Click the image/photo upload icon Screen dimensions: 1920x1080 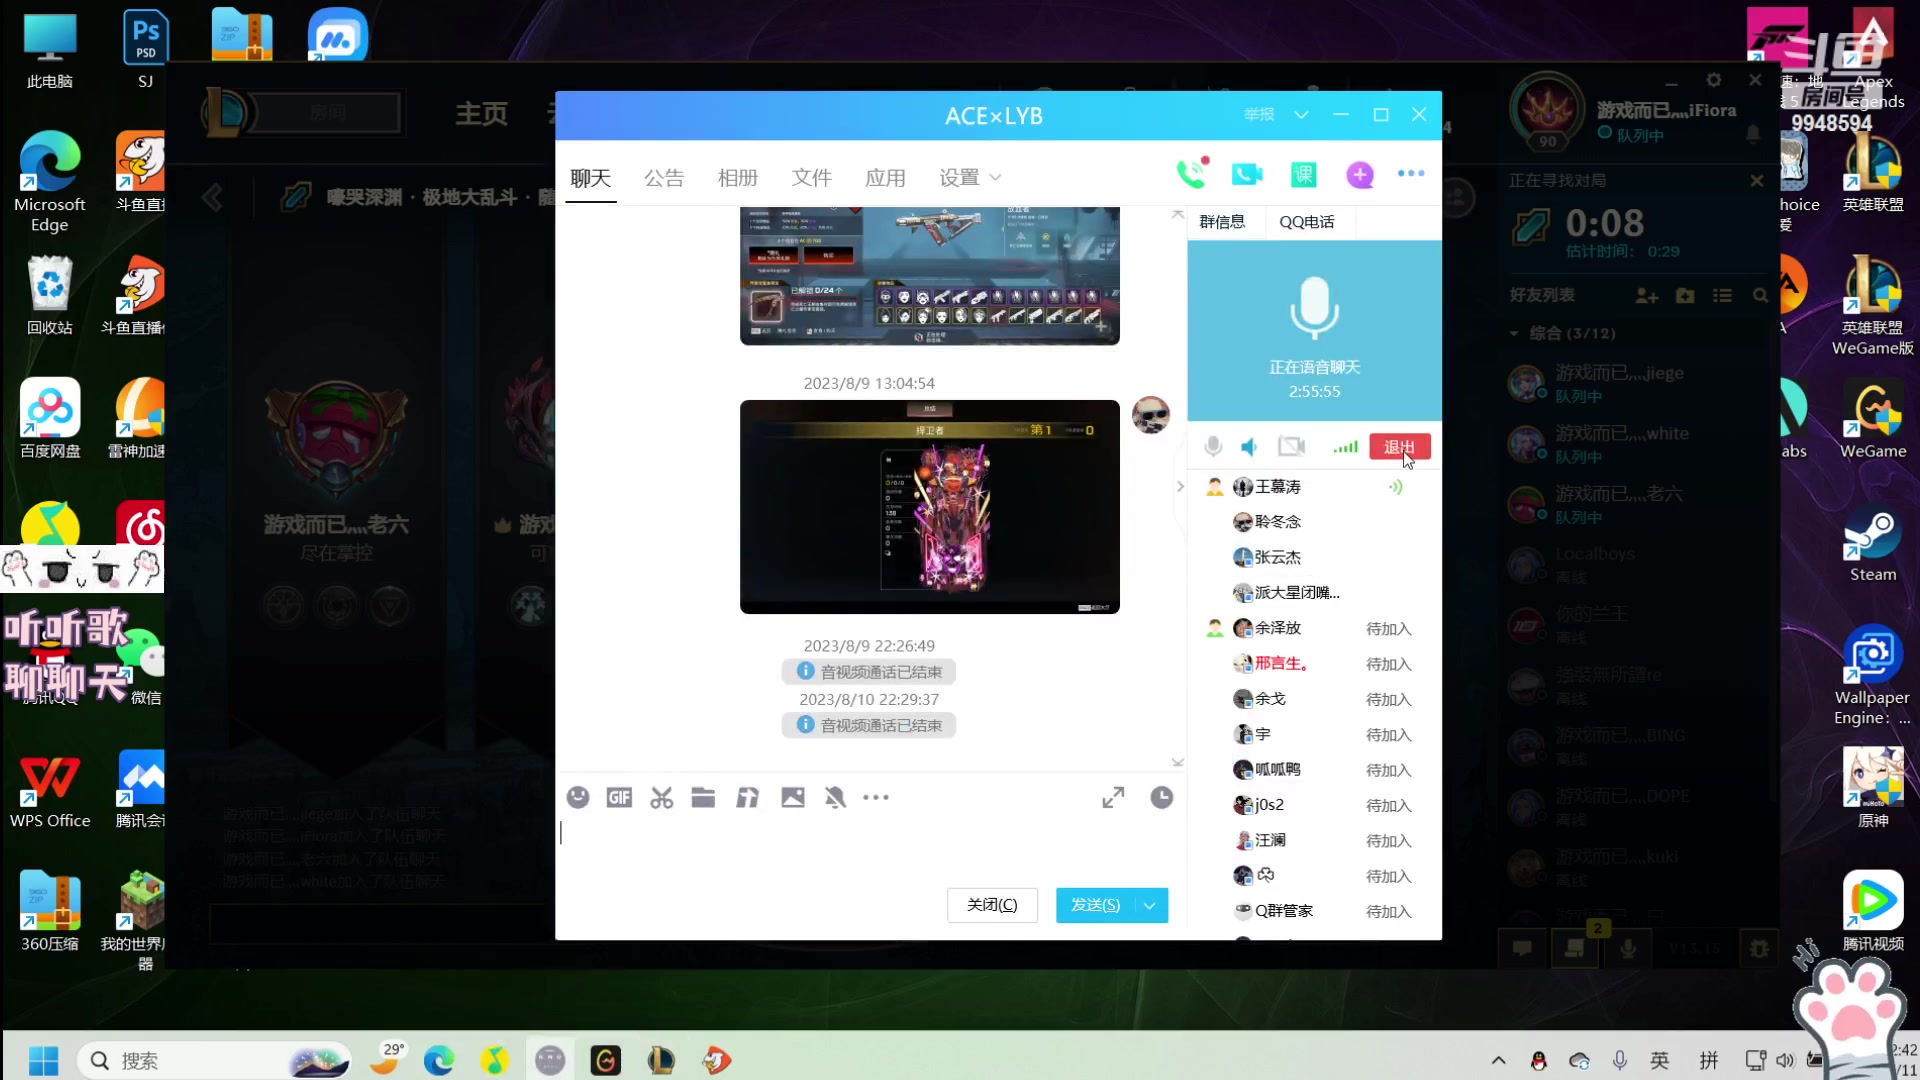click(793, 796)
